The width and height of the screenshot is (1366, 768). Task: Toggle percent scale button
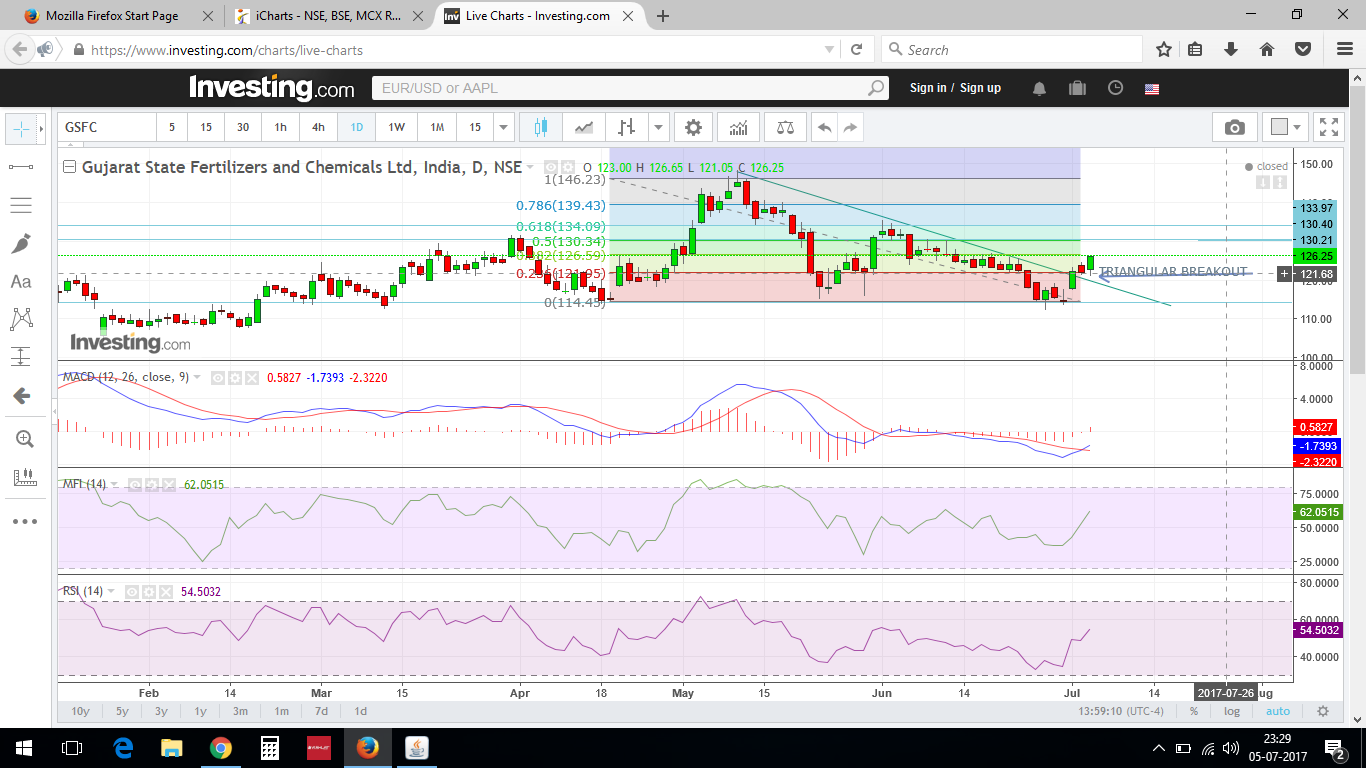1193,711
